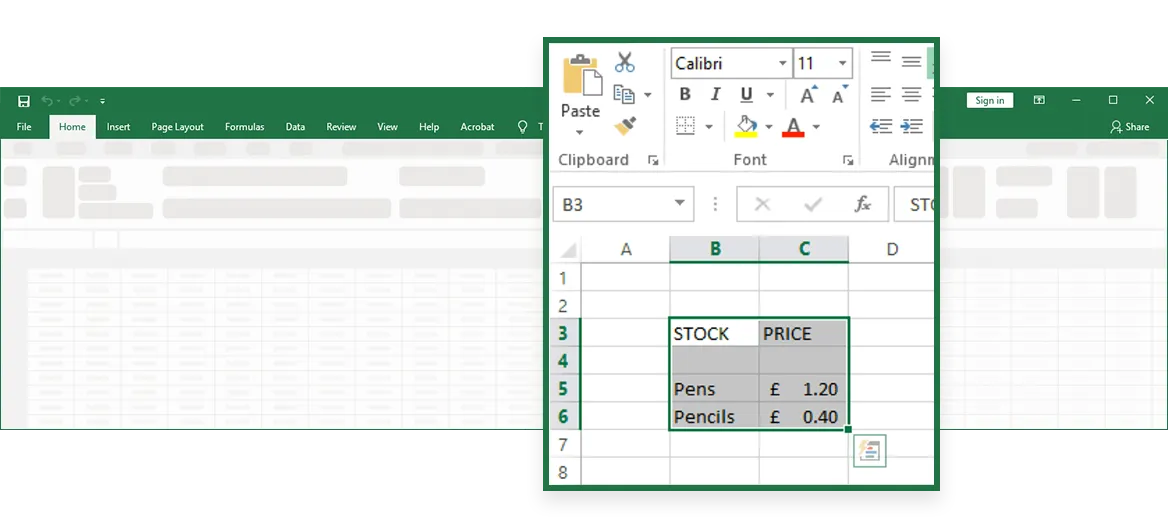
Task: Toggle Bold formatting
Action: pyautogui.click(x=685, y=95)
